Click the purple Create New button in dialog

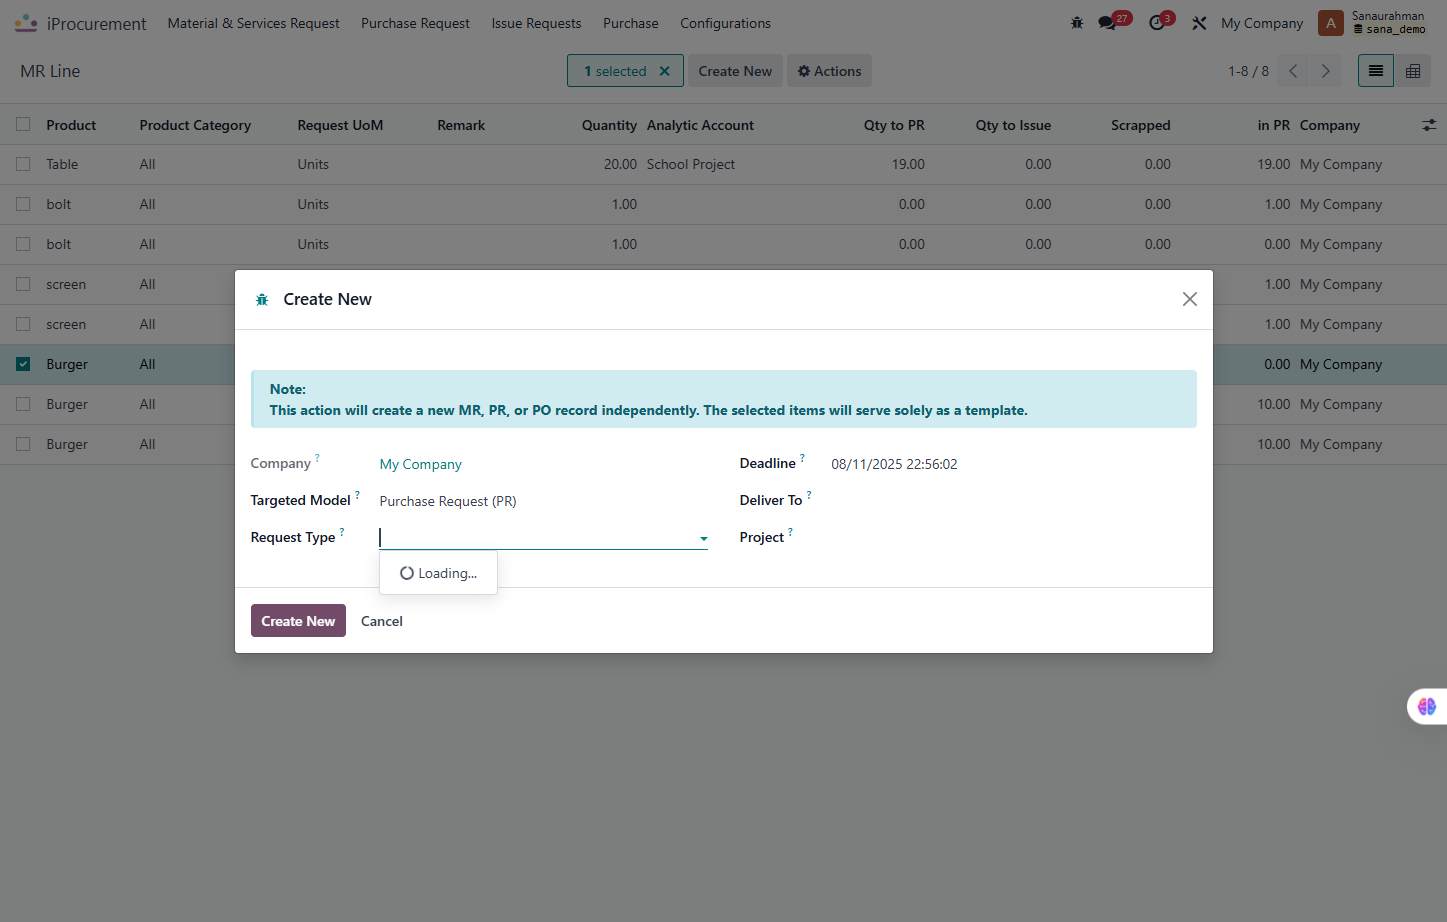coord(298,621)
